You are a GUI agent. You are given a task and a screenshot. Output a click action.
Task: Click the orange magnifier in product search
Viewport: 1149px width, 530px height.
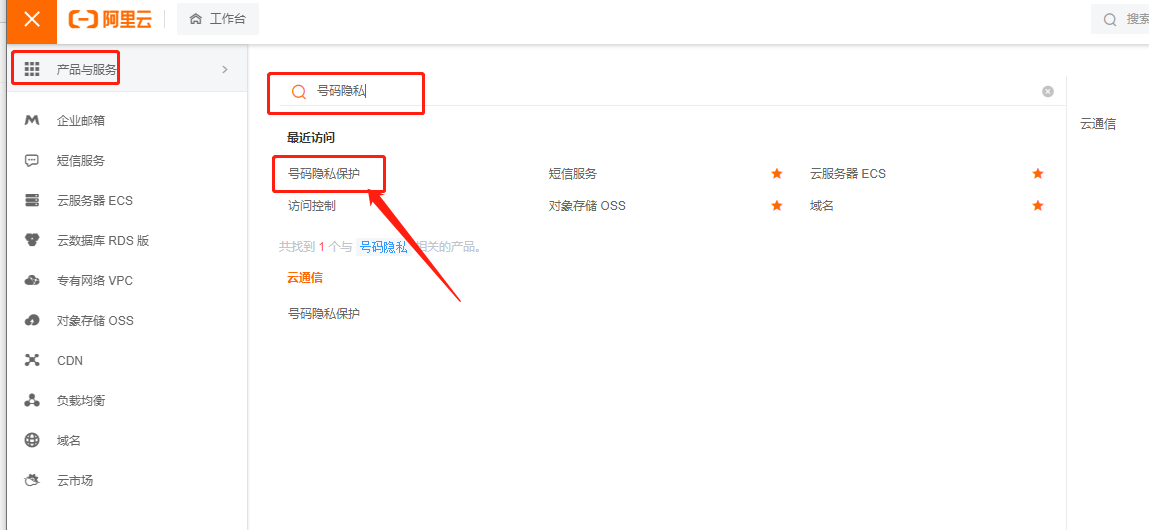[298, 92]
